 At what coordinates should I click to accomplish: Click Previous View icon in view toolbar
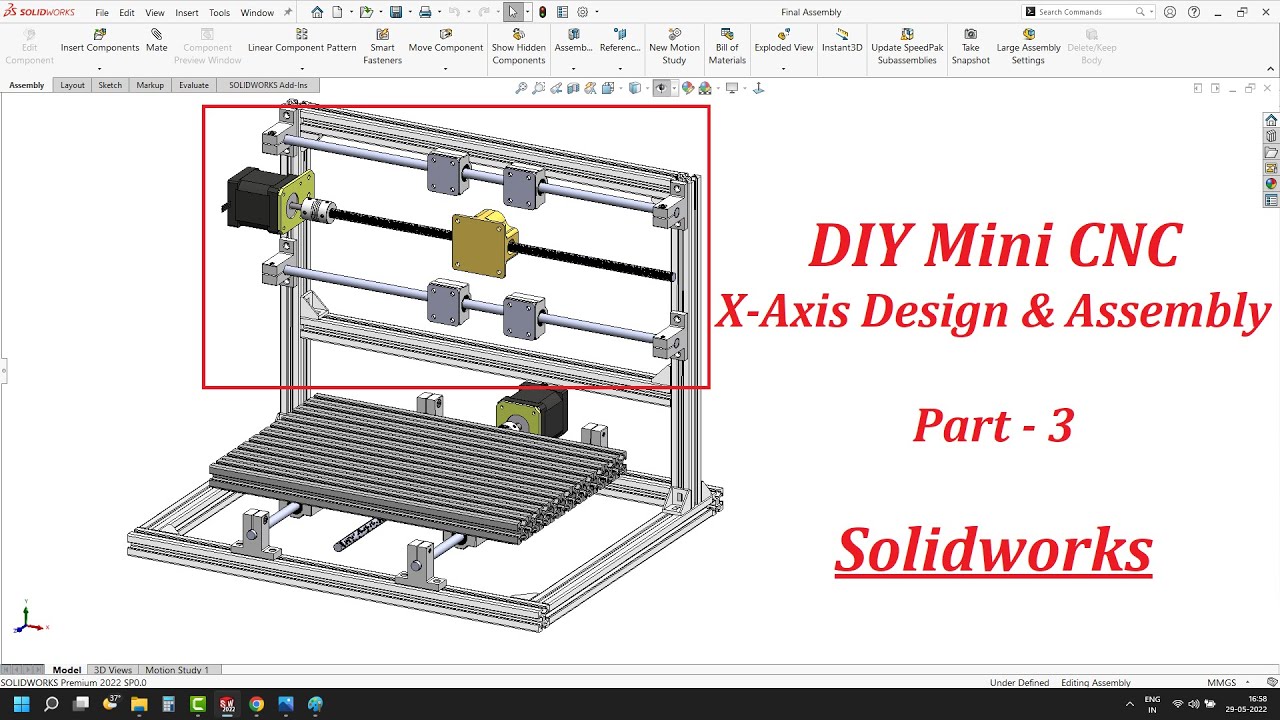pos(557,88)
